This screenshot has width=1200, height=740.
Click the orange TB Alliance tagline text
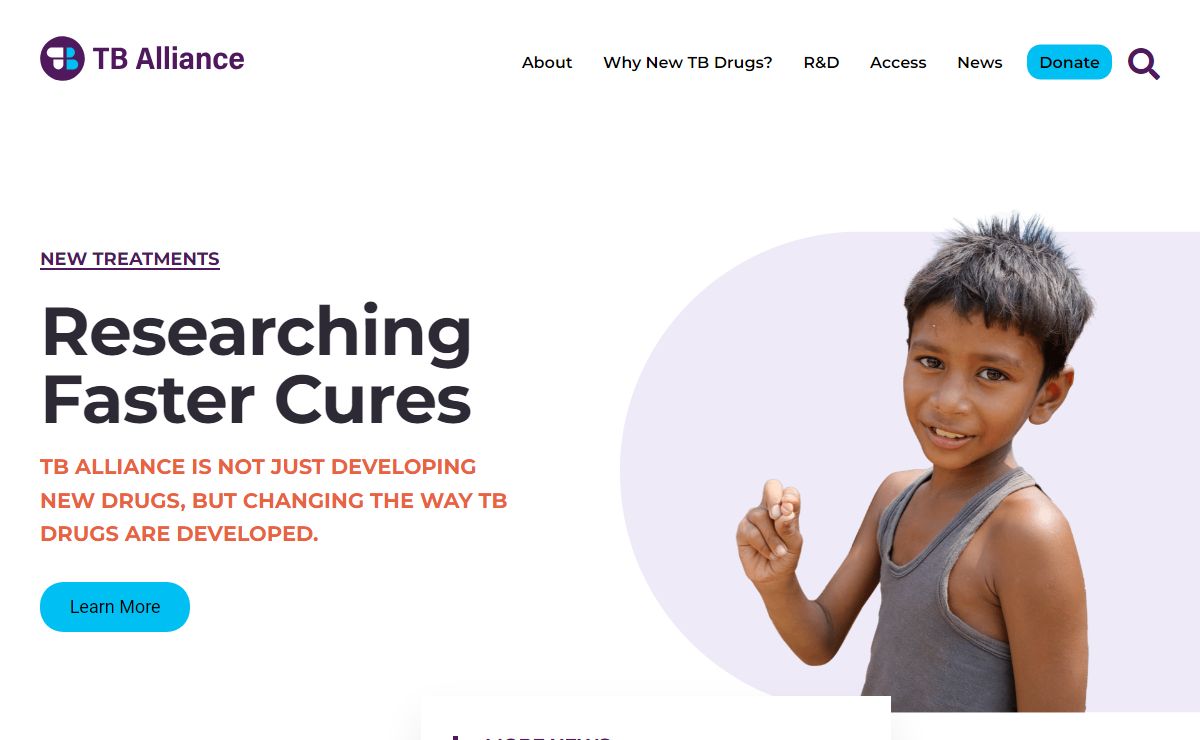tap(274, 500)
